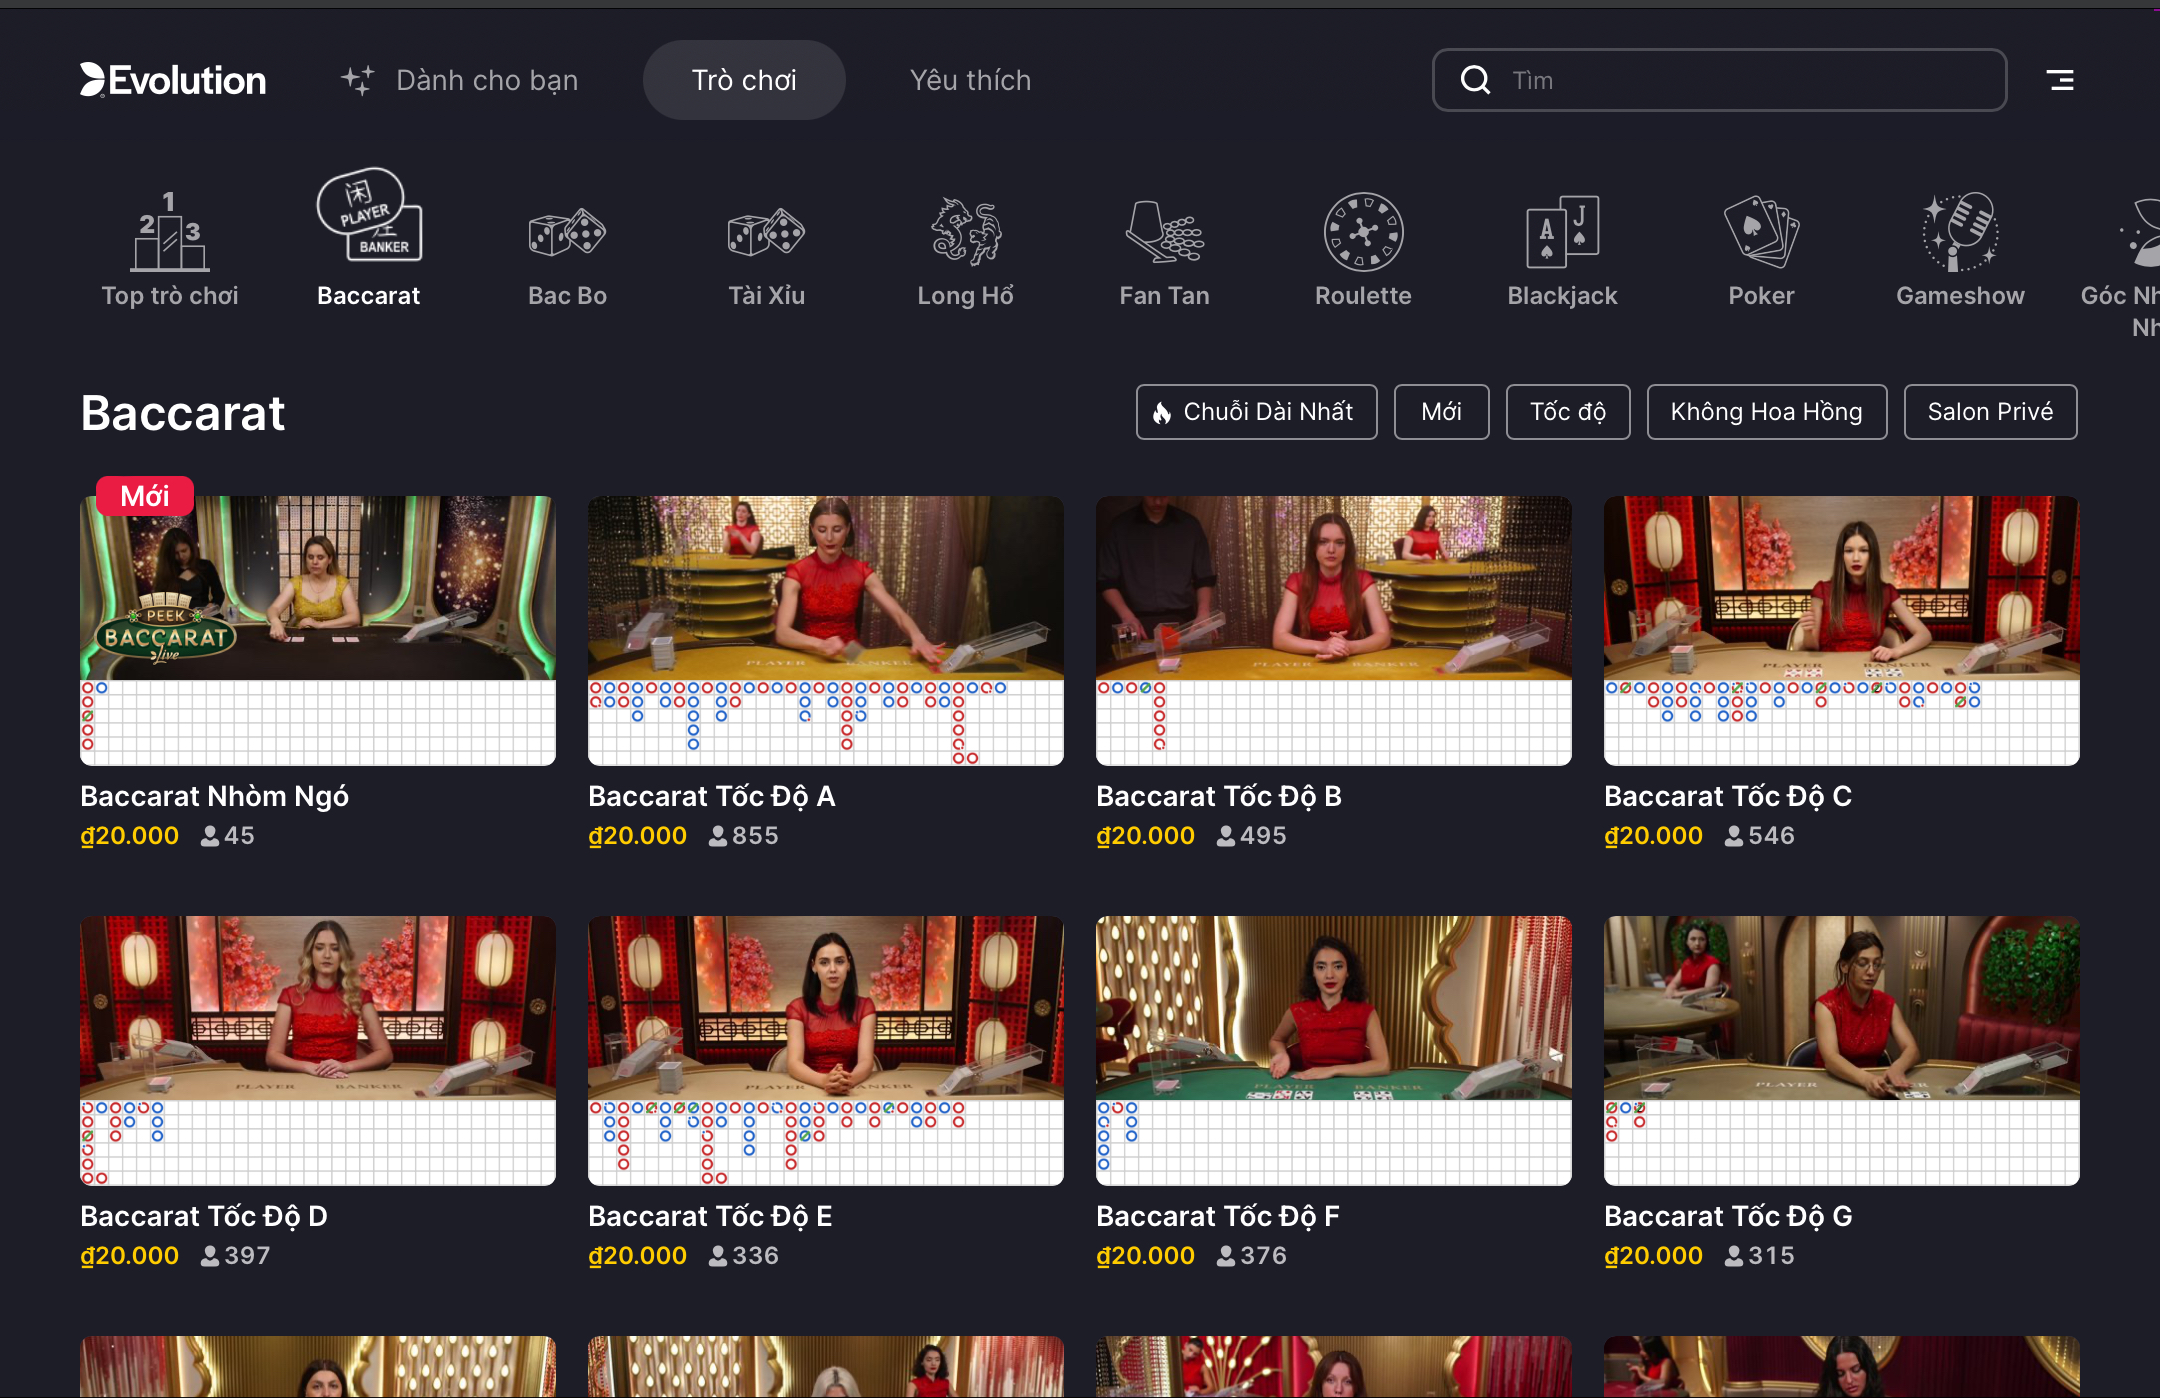Open the Poker cards category
2160x1398 pixels.
[1761, 232]
